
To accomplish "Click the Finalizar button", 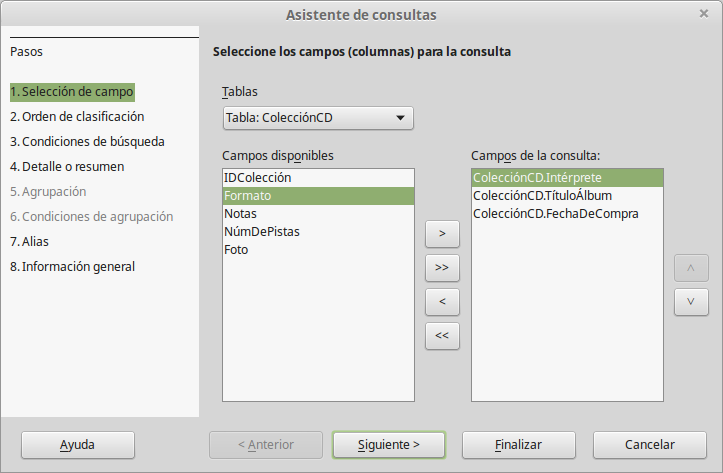I will [x=517, y=444].
